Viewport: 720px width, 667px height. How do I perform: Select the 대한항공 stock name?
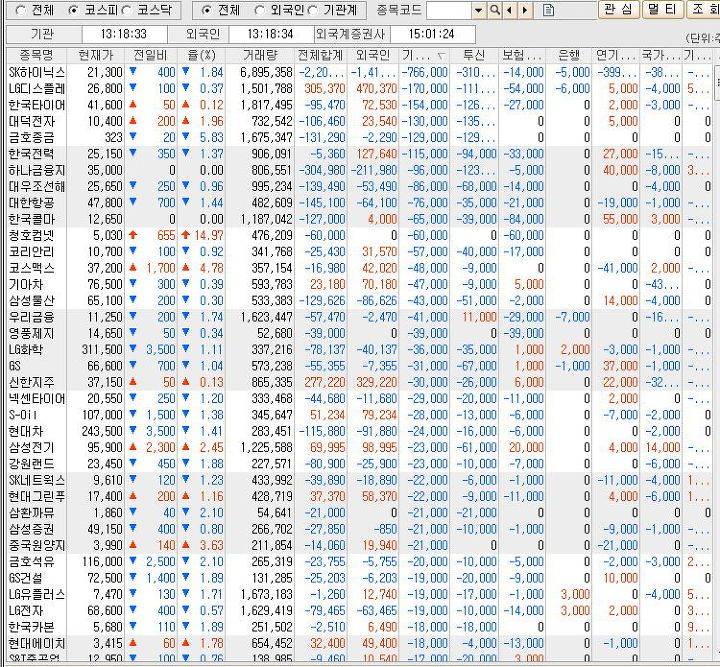tap(32, 203)
